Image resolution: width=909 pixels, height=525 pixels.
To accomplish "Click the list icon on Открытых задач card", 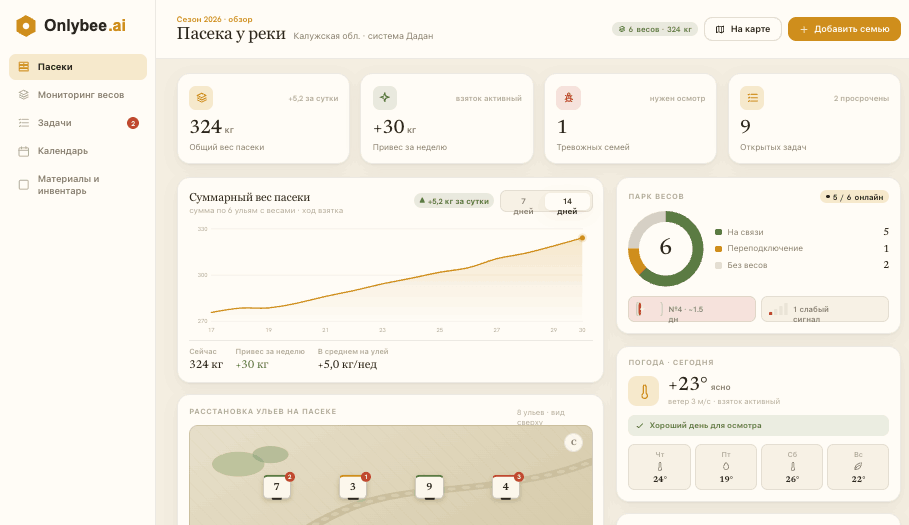I will tap(752, 98).
